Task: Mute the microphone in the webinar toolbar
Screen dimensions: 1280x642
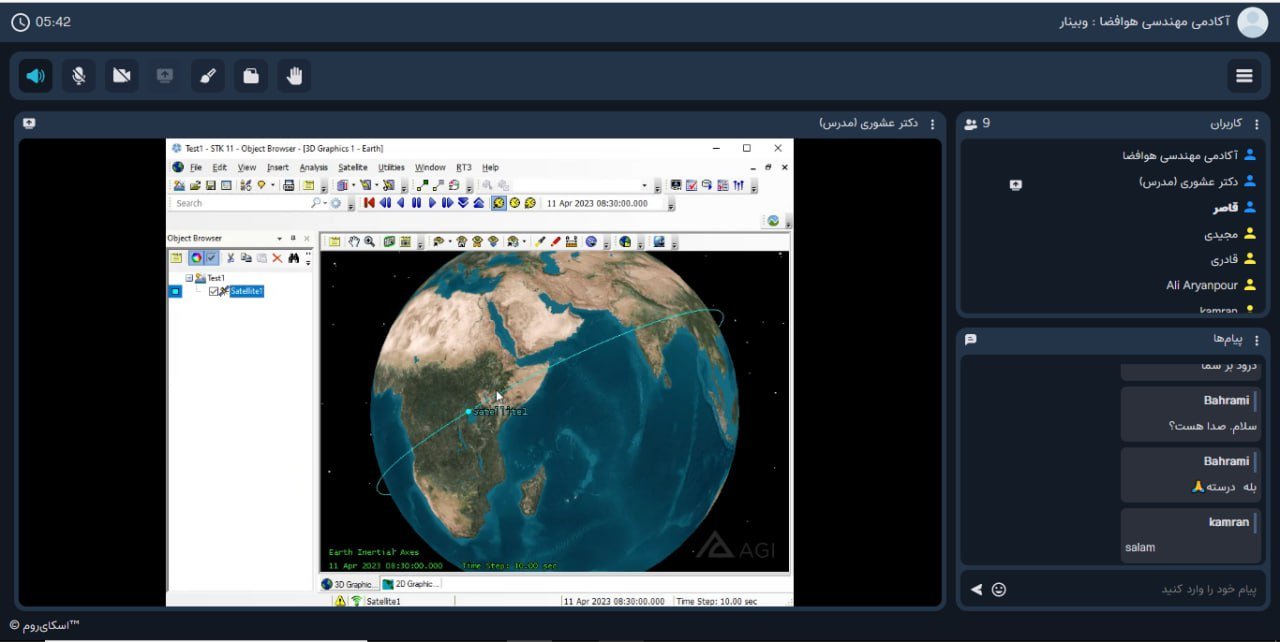Action: tap(78, 75)
